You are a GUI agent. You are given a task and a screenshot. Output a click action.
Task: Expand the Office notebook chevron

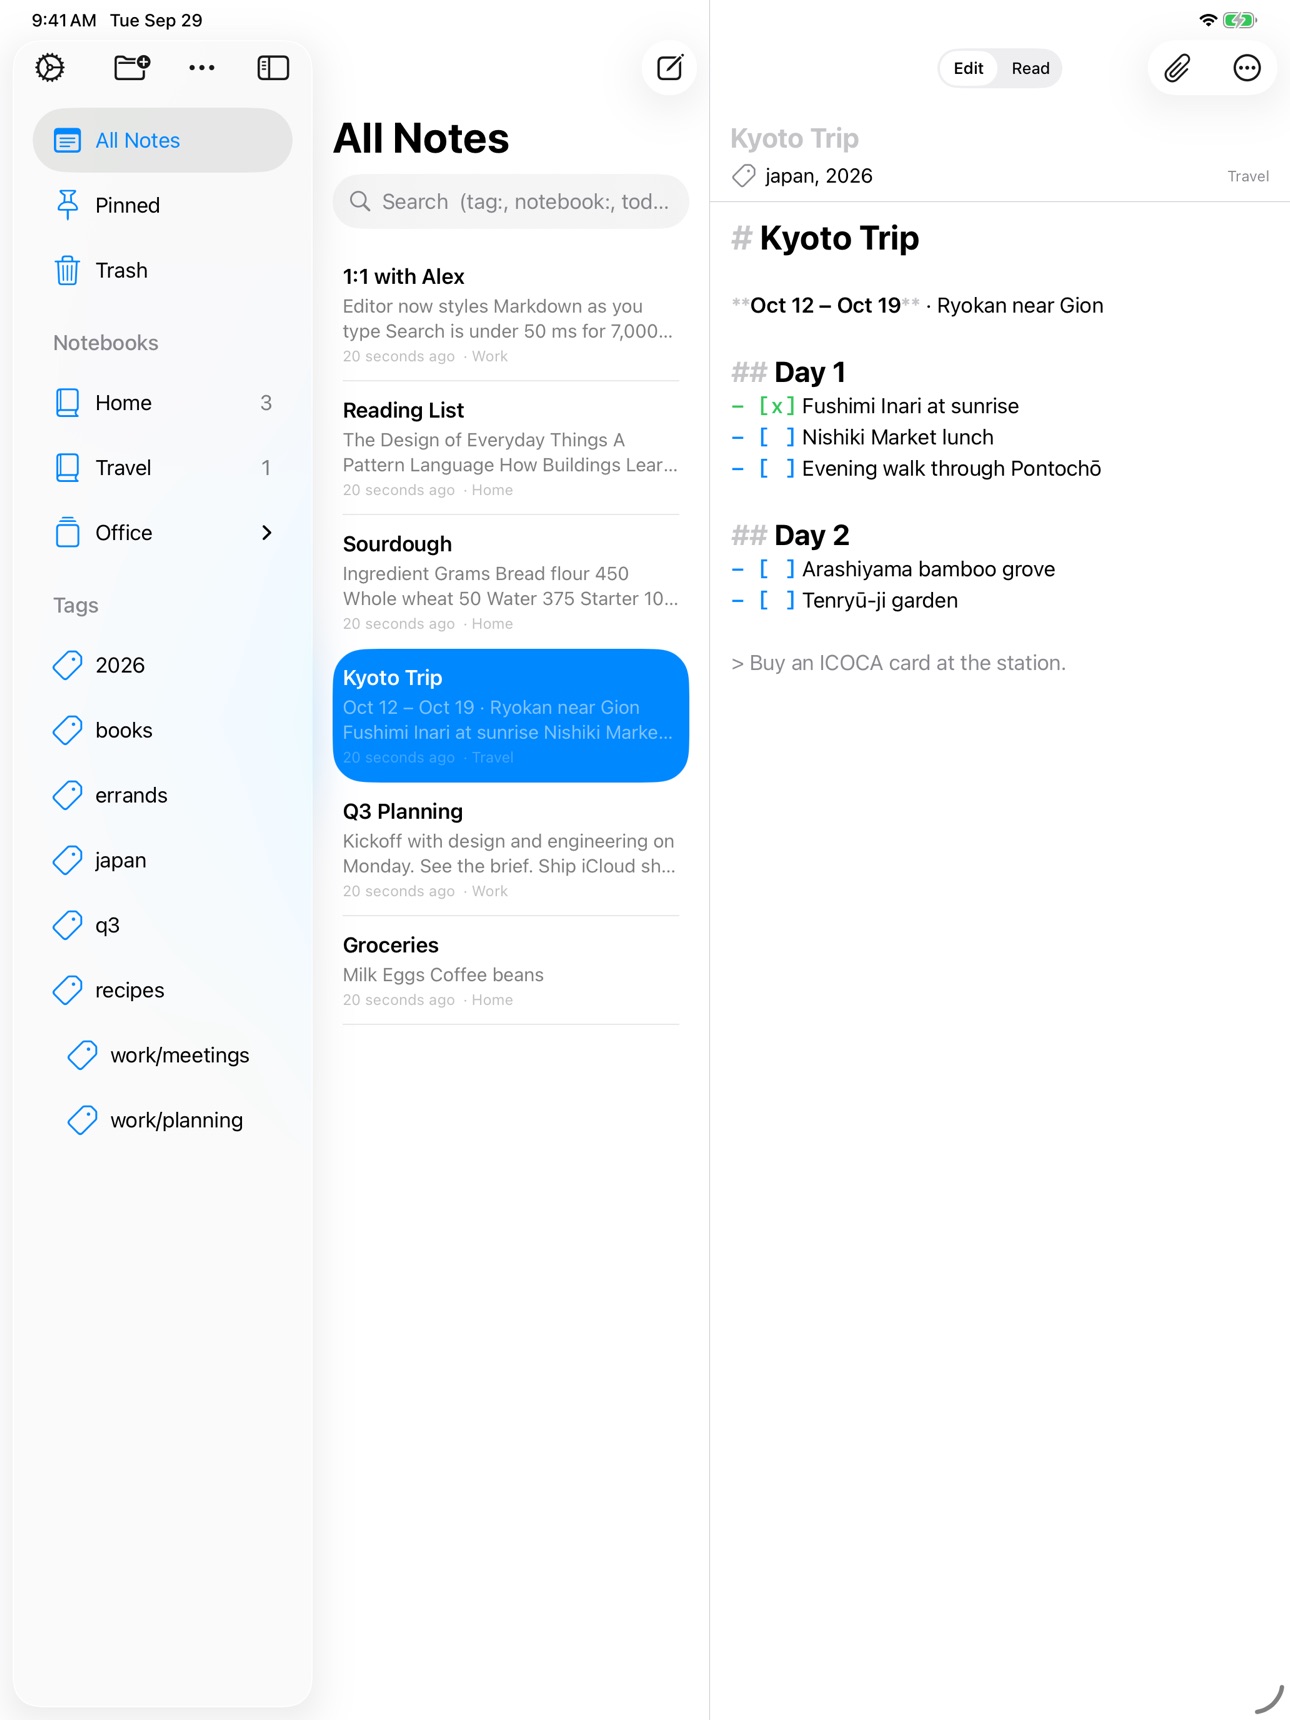coord(266,533)
